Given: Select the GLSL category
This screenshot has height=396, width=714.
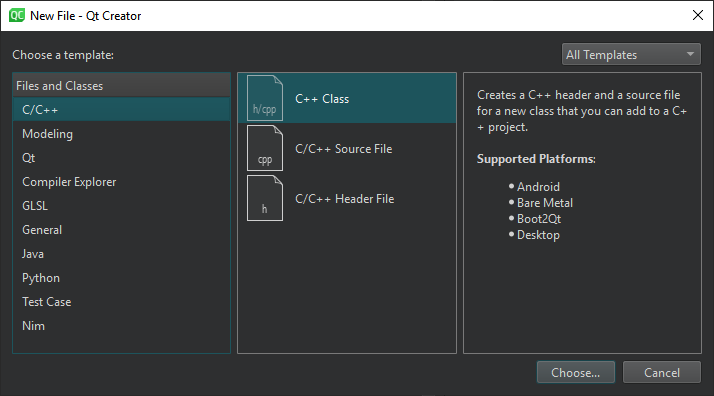Looking at the screenshot, I should click(x=122, y=206).
